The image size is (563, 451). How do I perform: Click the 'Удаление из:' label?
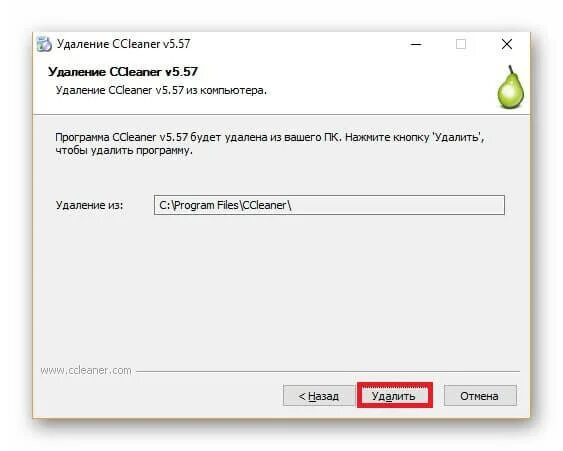tap(89, 205)
